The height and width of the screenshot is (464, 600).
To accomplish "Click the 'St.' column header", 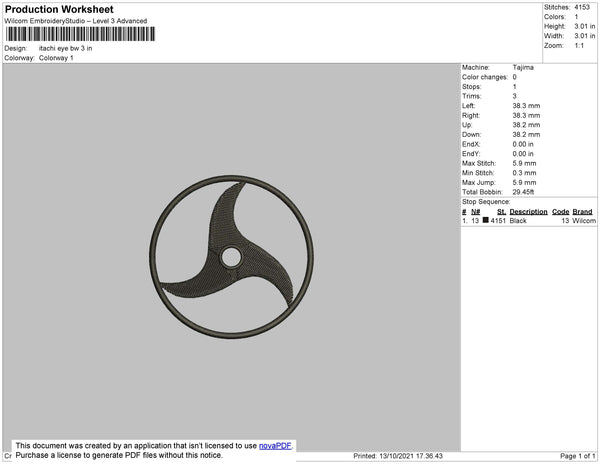I will tap(501, 212).
